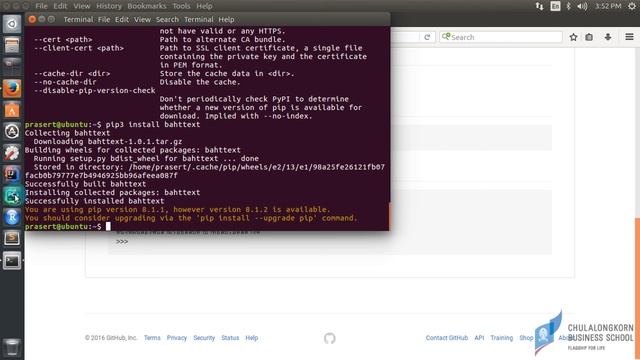640x360 pixels.
Task: Open the Ubuntu Dash search launcher icon
Action: [x=12, y=24]
